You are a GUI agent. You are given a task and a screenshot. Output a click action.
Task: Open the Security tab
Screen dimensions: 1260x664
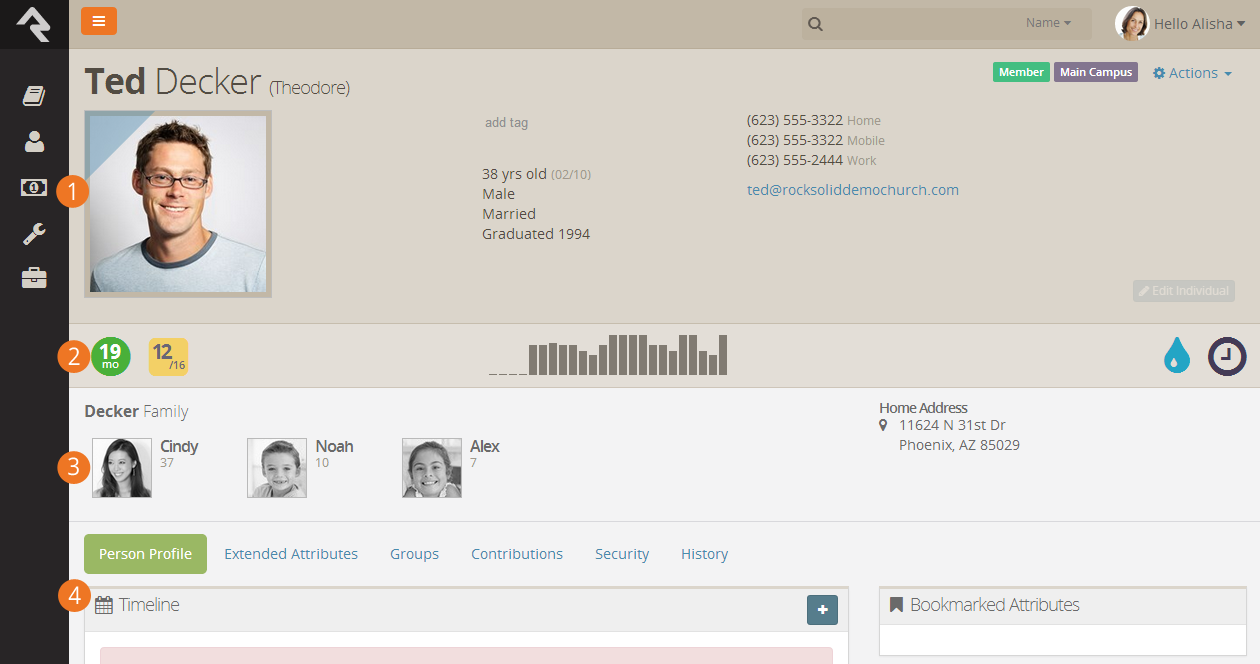(622, 554)
